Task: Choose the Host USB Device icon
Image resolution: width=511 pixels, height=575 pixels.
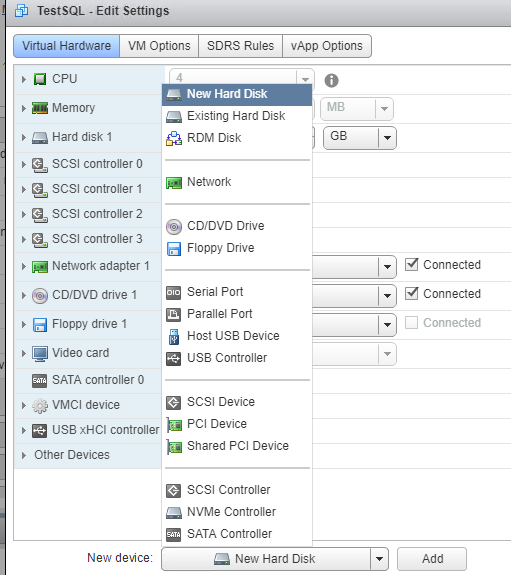Action: click(x=174, y=336)
